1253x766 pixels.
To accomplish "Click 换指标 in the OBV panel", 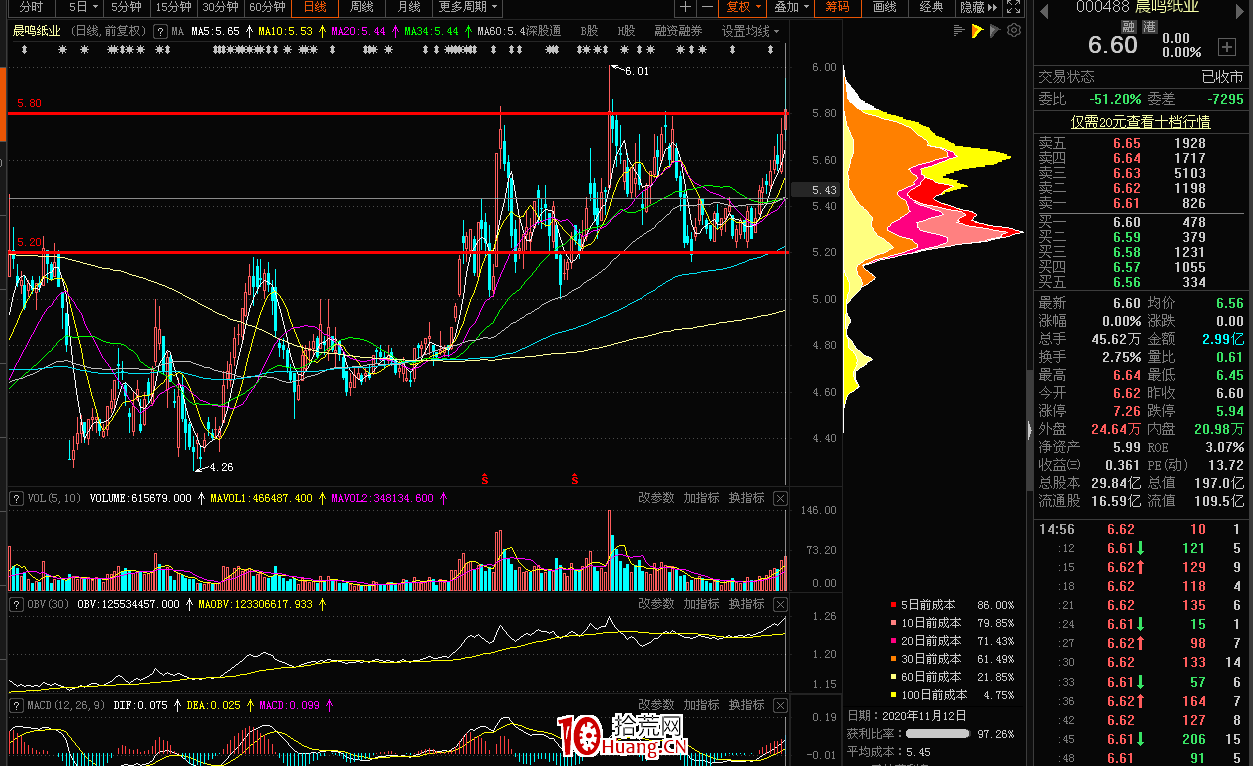I will click(x=746, y=604).
